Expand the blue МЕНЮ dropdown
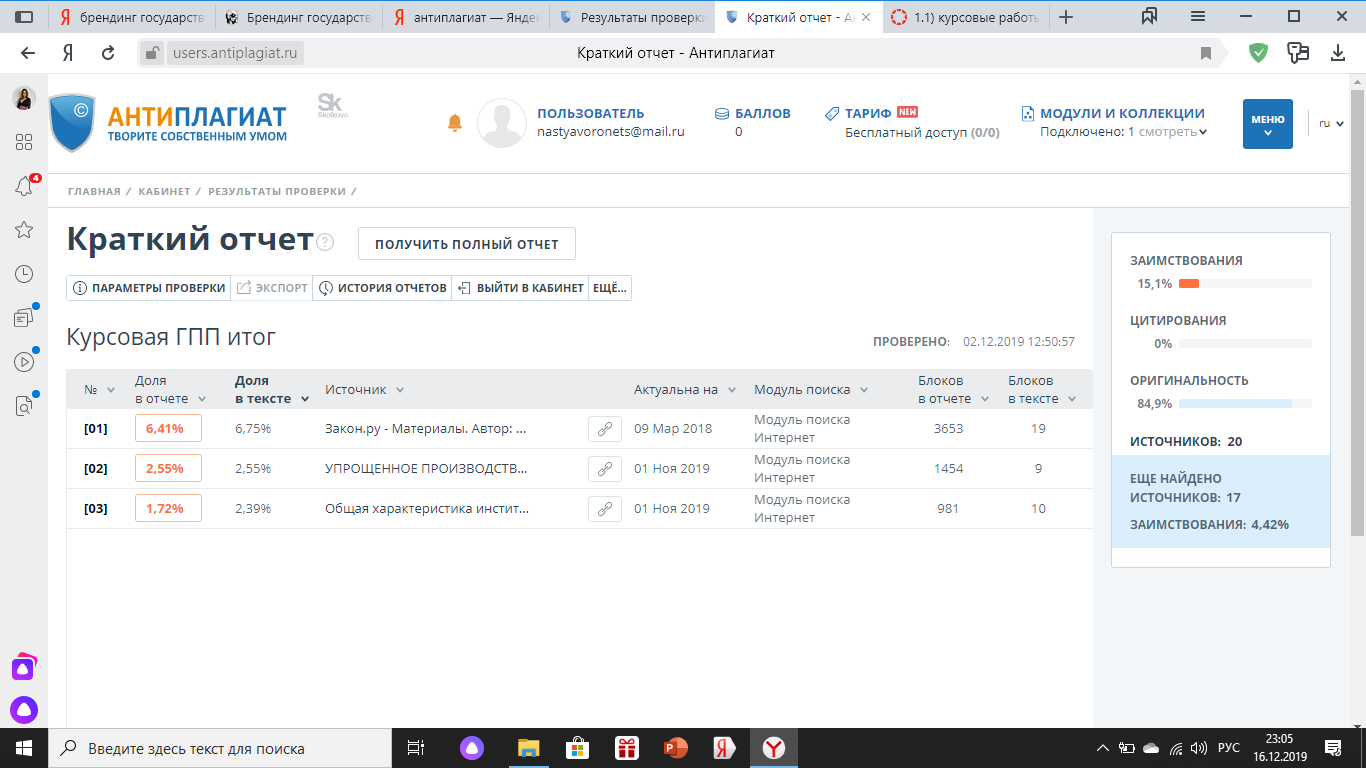Viewport: 1366px width, 768px height. 1267,124
